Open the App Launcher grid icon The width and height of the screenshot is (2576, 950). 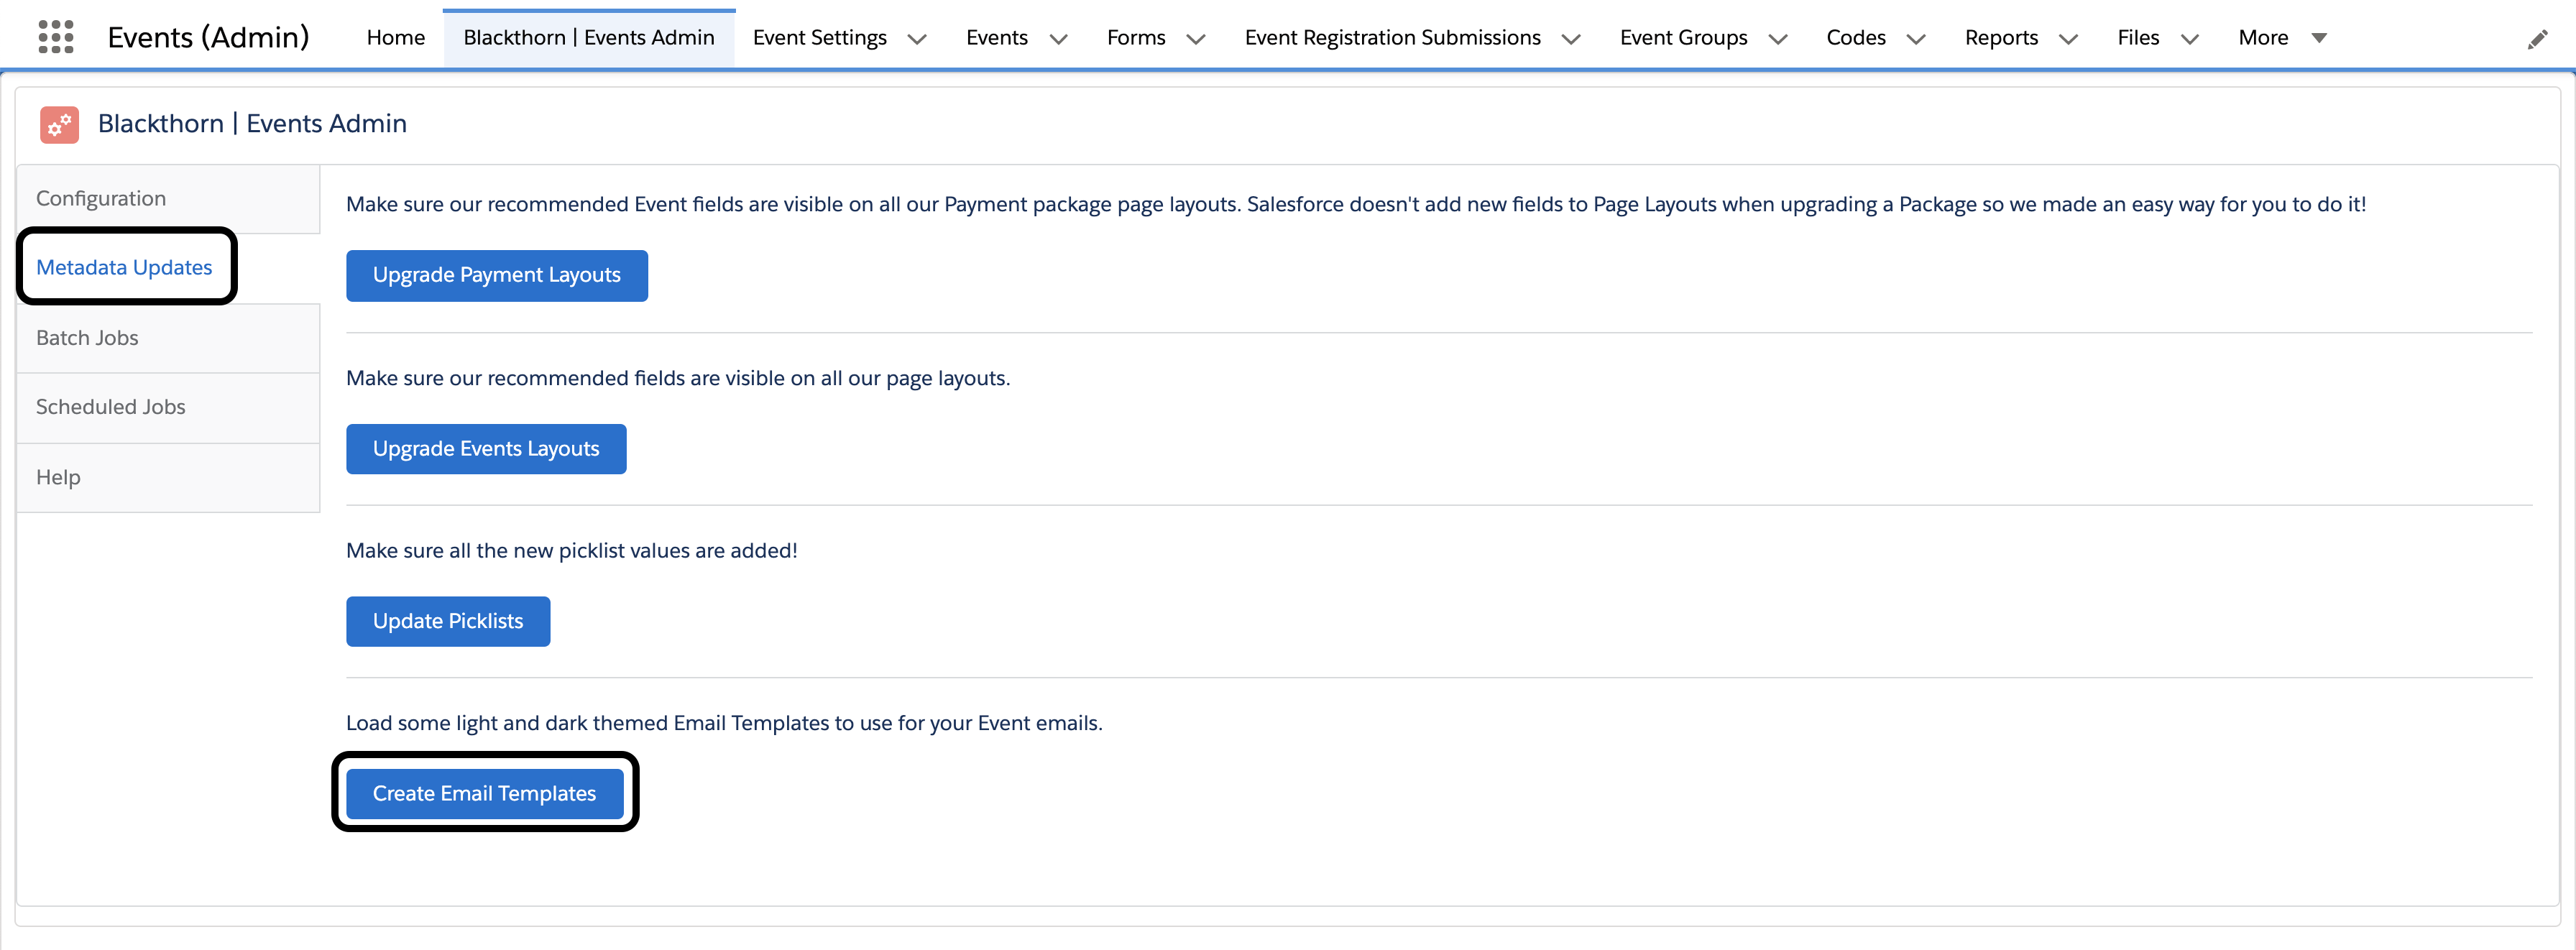(x=56, y=37)
